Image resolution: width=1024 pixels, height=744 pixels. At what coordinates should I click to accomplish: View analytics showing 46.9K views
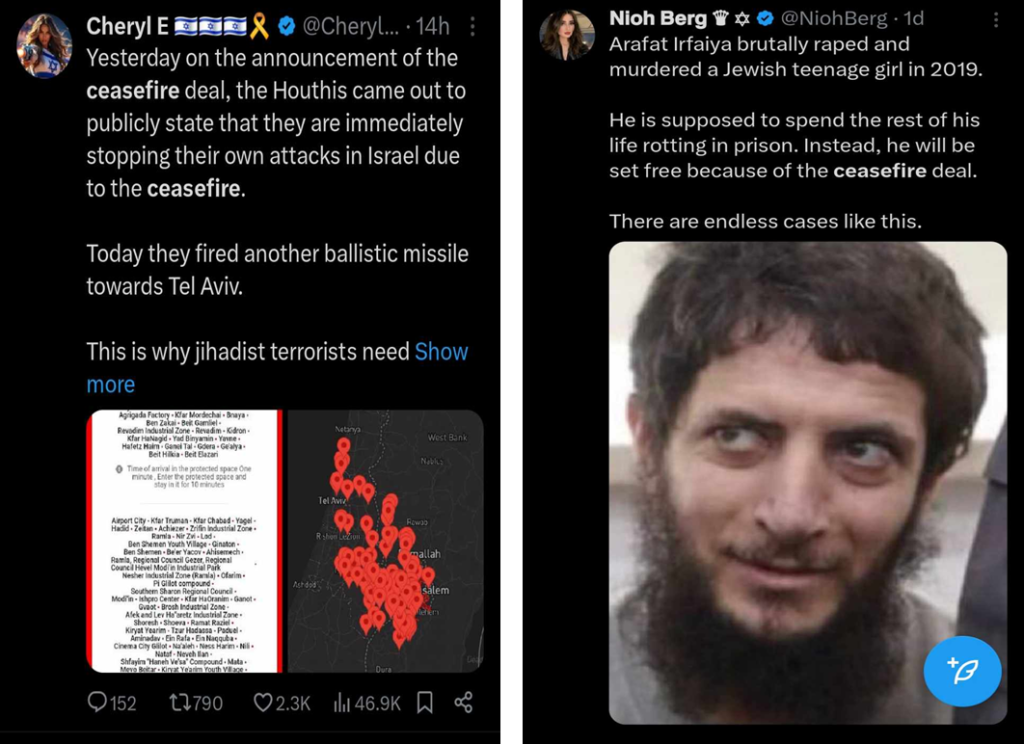(x=367, y=703)
